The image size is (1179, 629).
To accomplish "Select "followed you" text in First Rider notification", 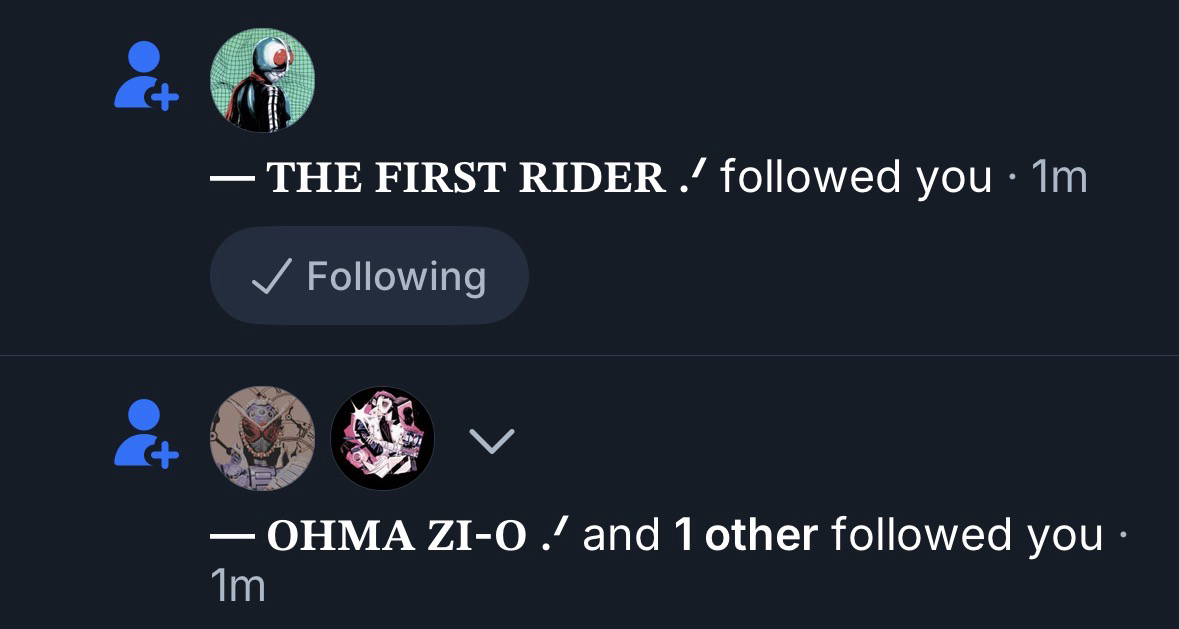I will tap(856, 178).
